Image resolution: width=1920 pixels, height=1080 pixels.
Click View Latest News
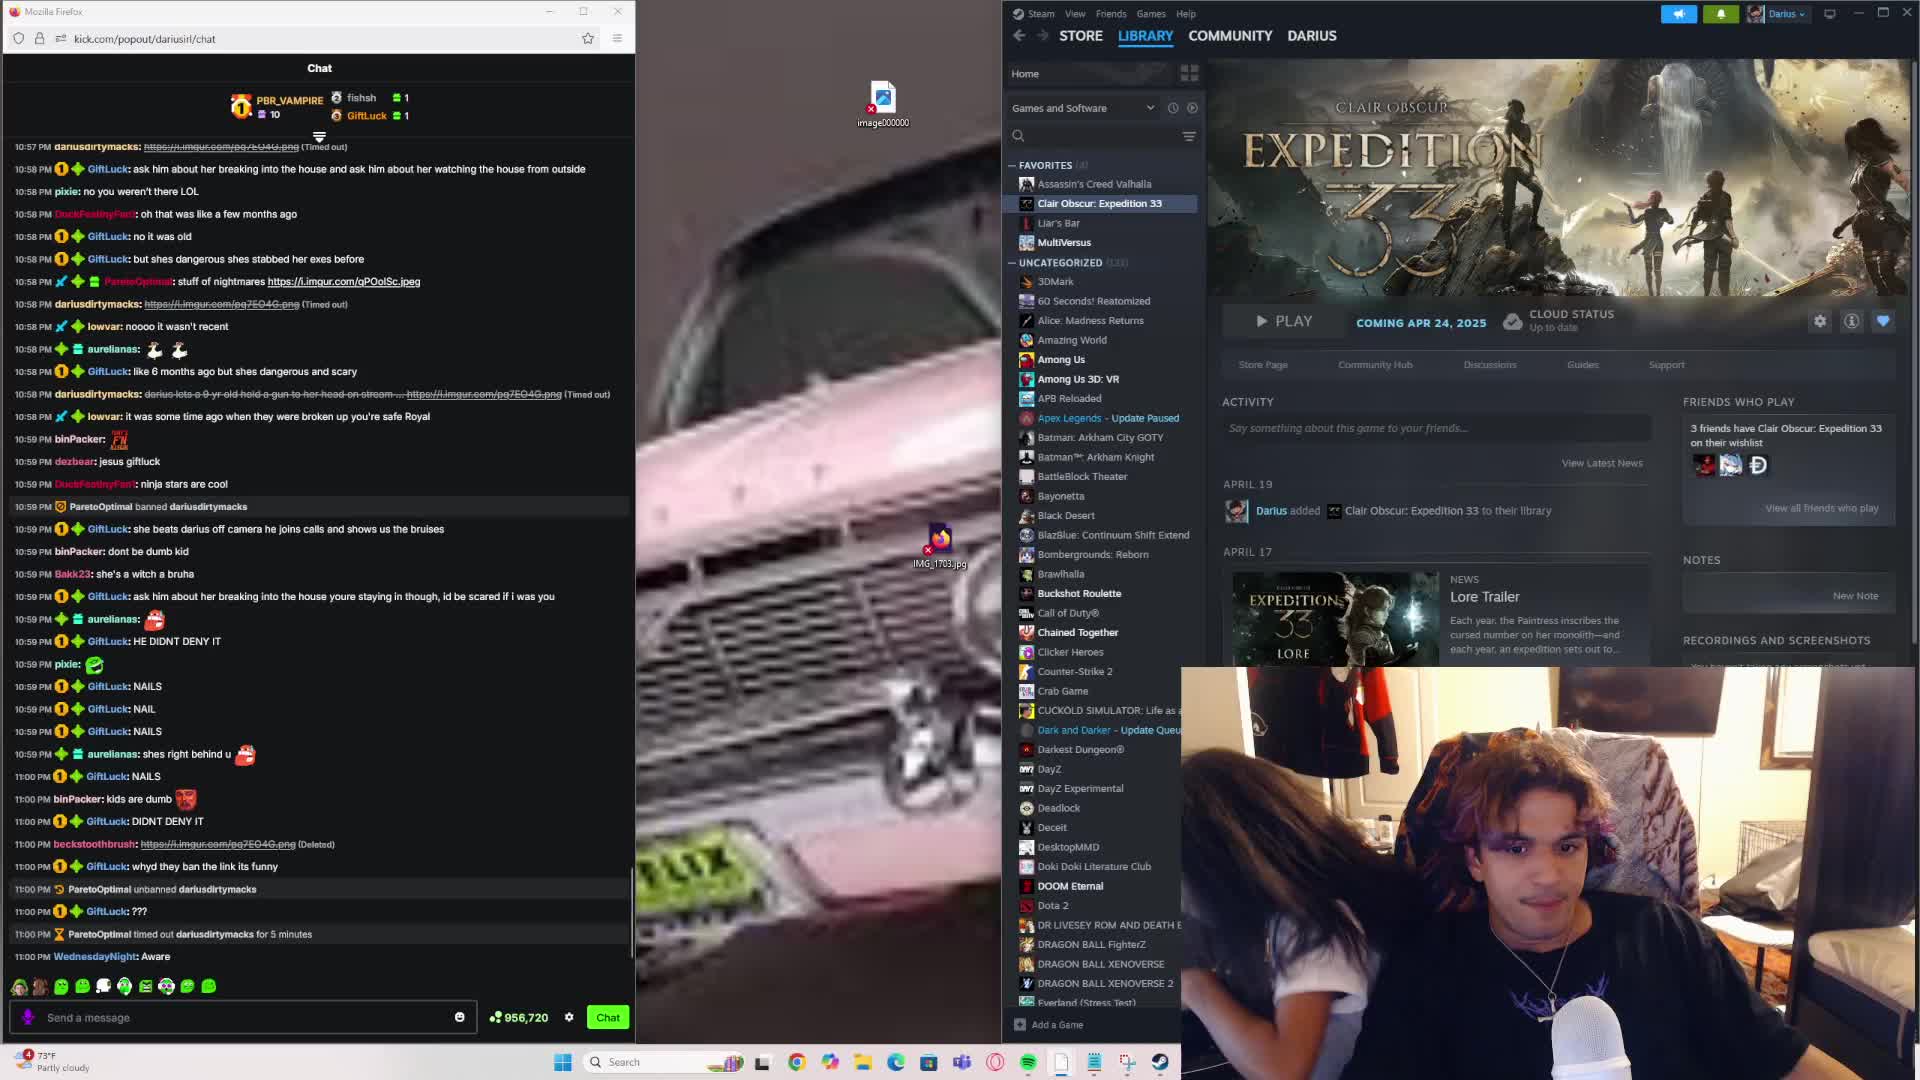[1602, 463]
